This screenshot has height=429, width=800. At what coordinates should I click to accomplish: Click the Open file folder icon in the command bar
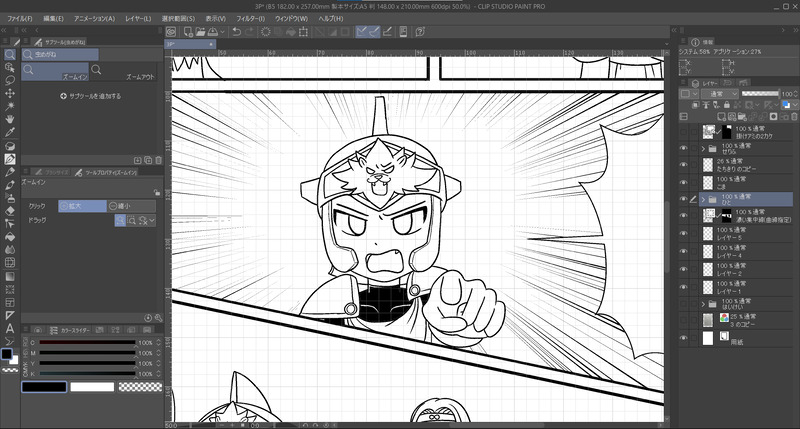(201, 32)
